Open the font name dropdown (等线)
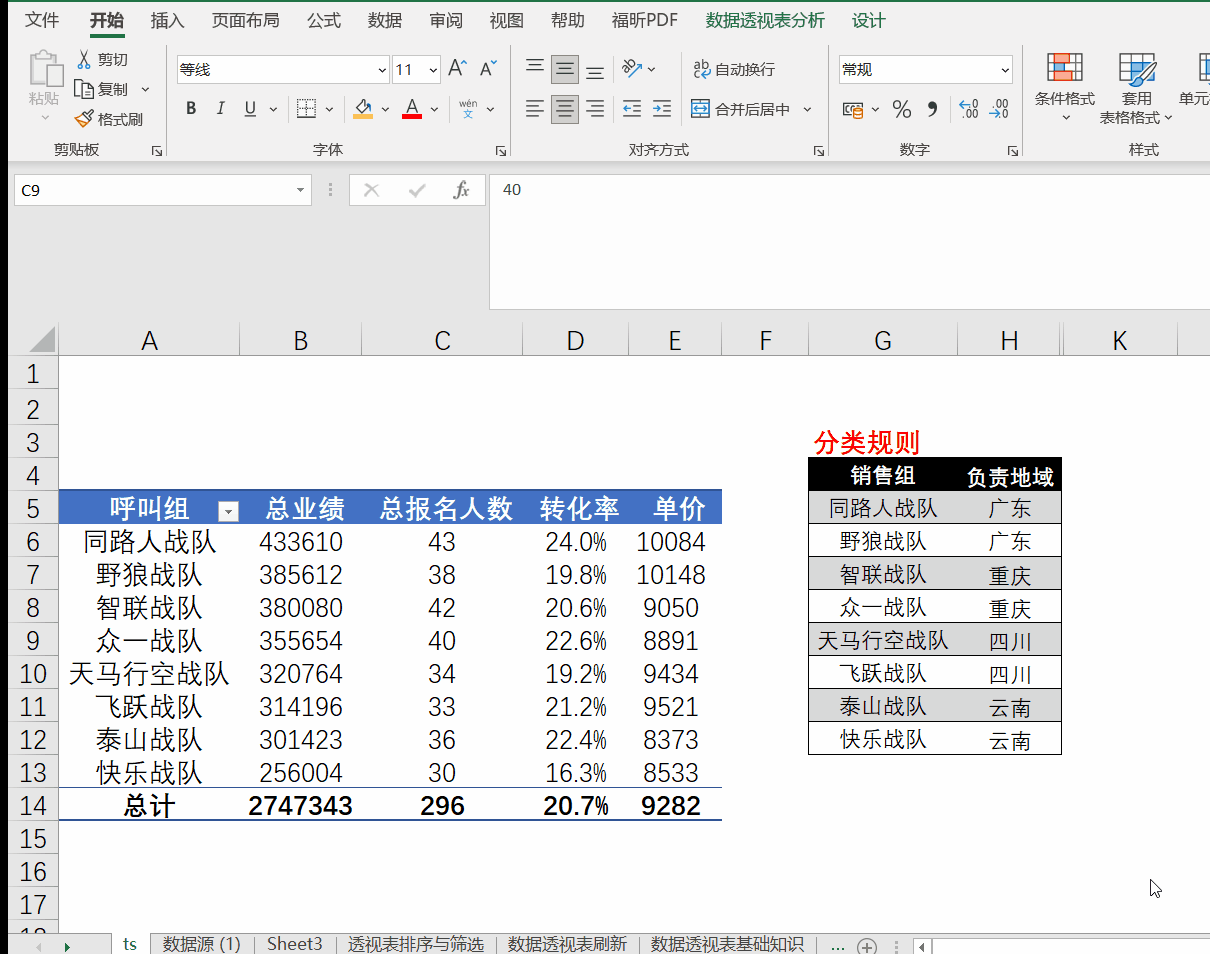 pyautogui.click(x=382, y=70)
